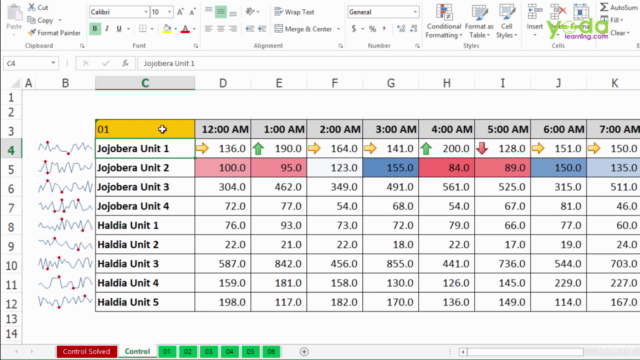
Task: Activate the Format Painter brush
Action: [x=31, y=33]
